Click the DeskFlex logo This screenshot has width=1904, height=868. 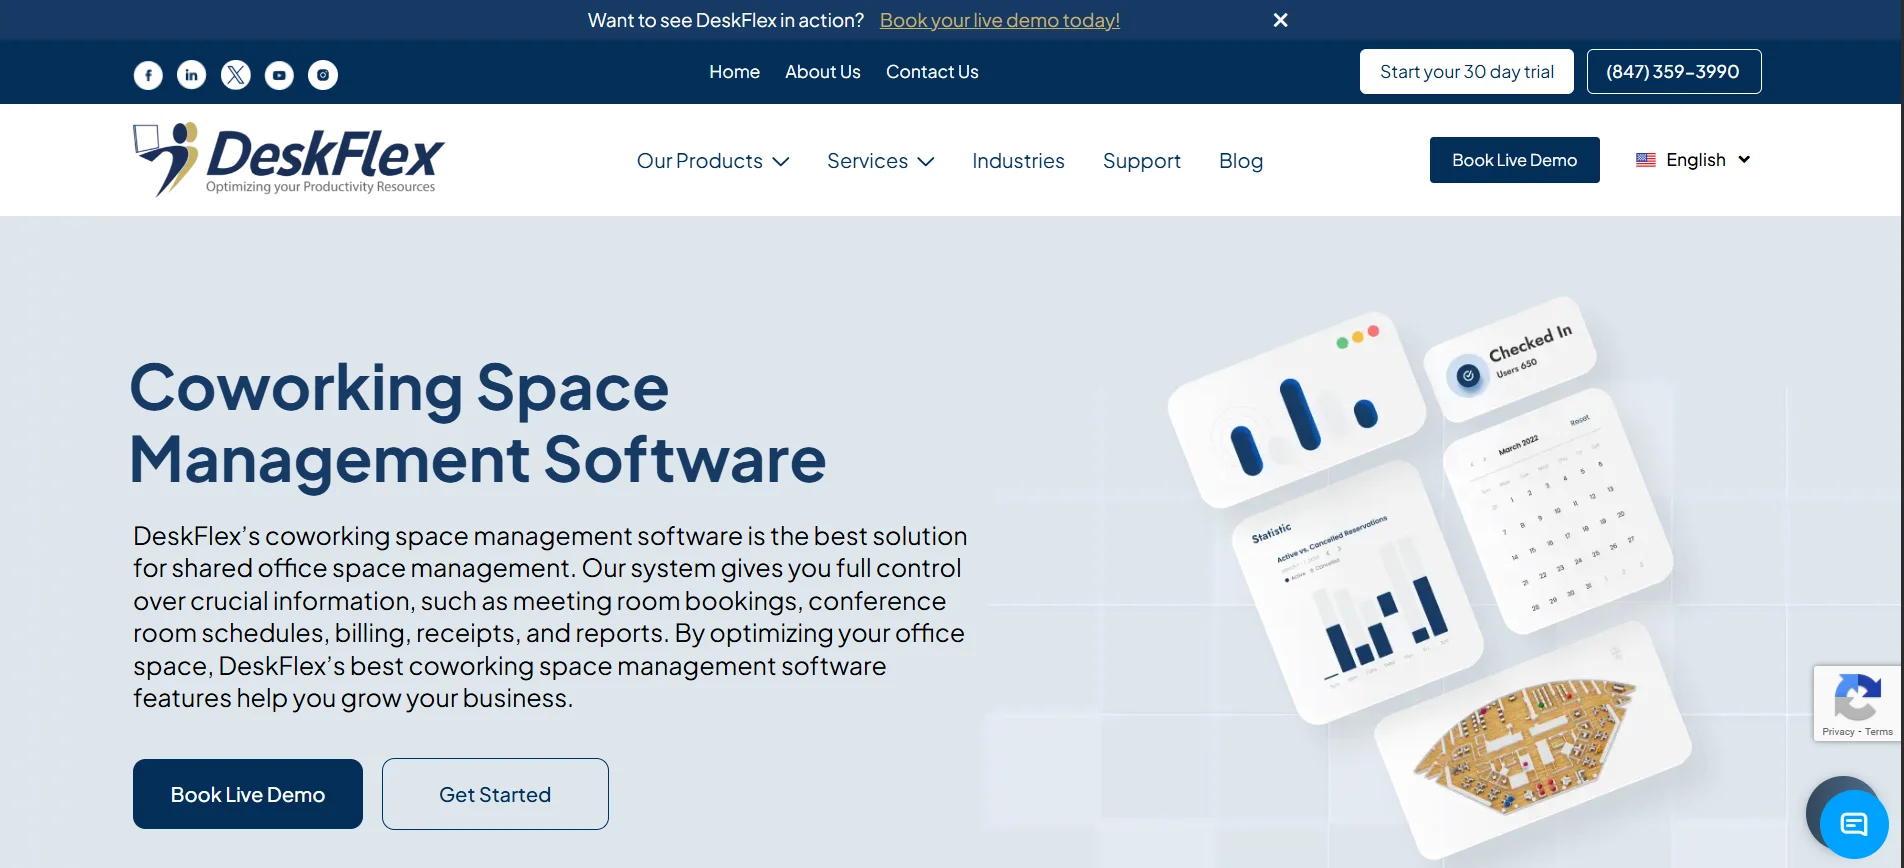pyautogui.click(x=289, y=160)
